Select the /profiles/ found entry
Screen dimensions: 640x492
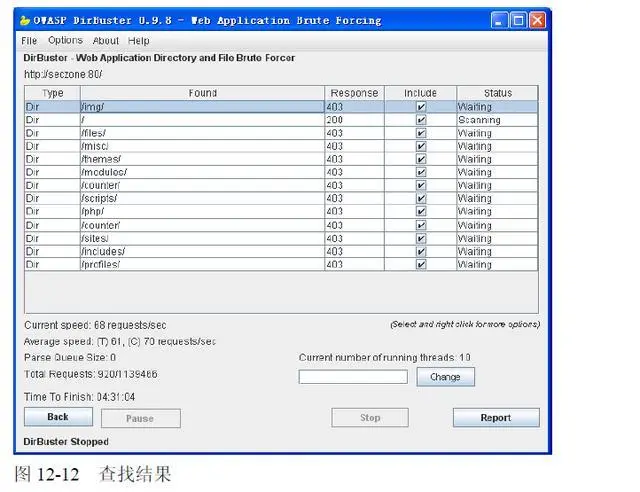point(202,265)
